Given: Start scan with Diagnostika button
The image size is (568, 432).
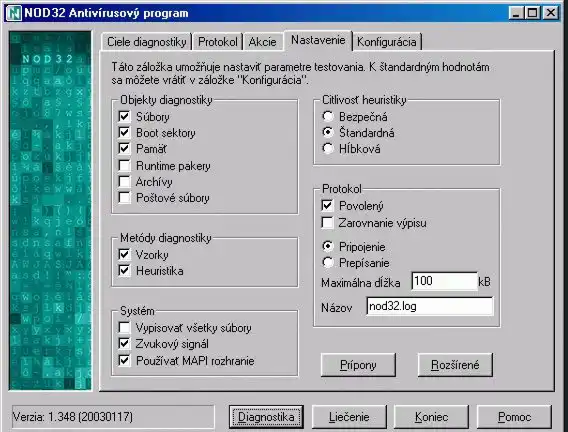Looking at the screenshot, I should click(266, 417).
